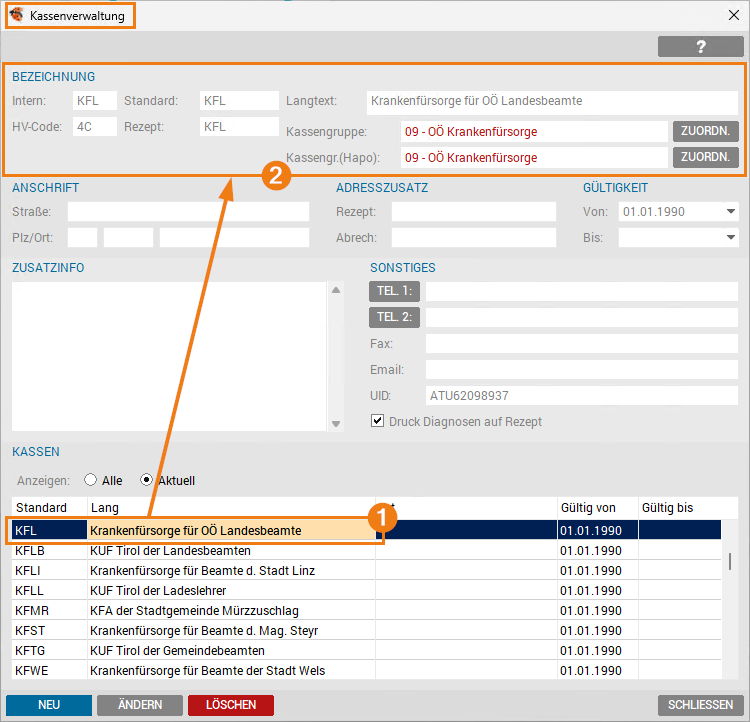Select the Alle radio button
Screen dimensions: 750x722
pyautogui.click(x=91, y=480)
